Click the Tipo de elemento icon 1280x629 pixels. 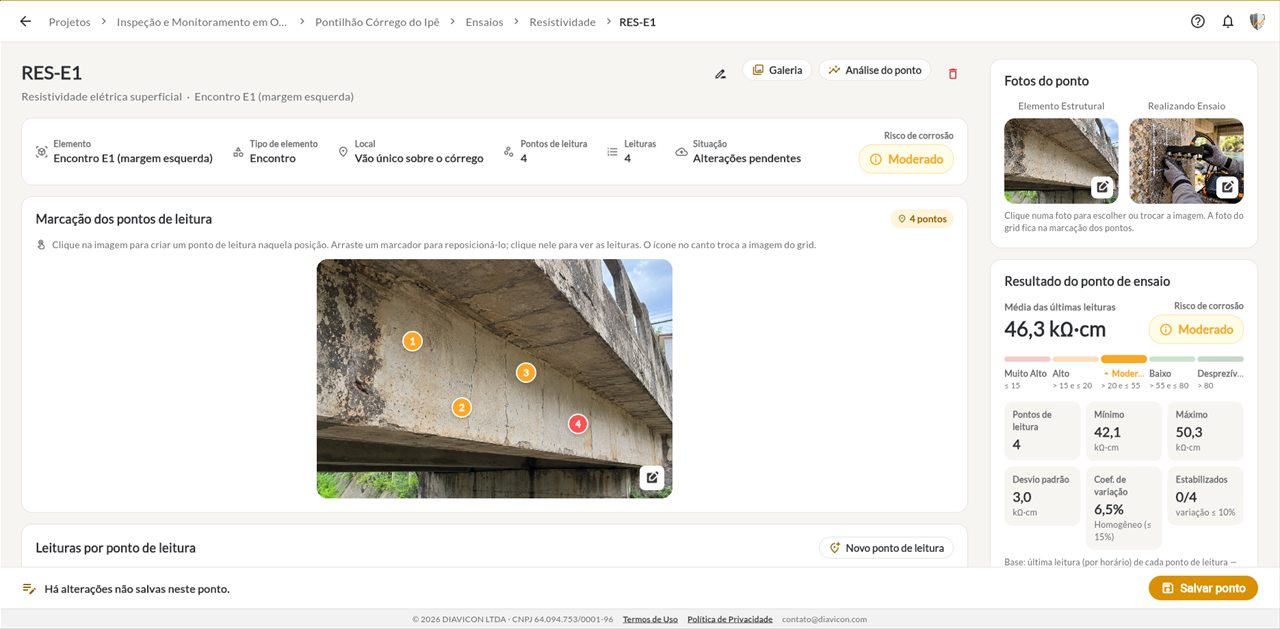point(238,152)
